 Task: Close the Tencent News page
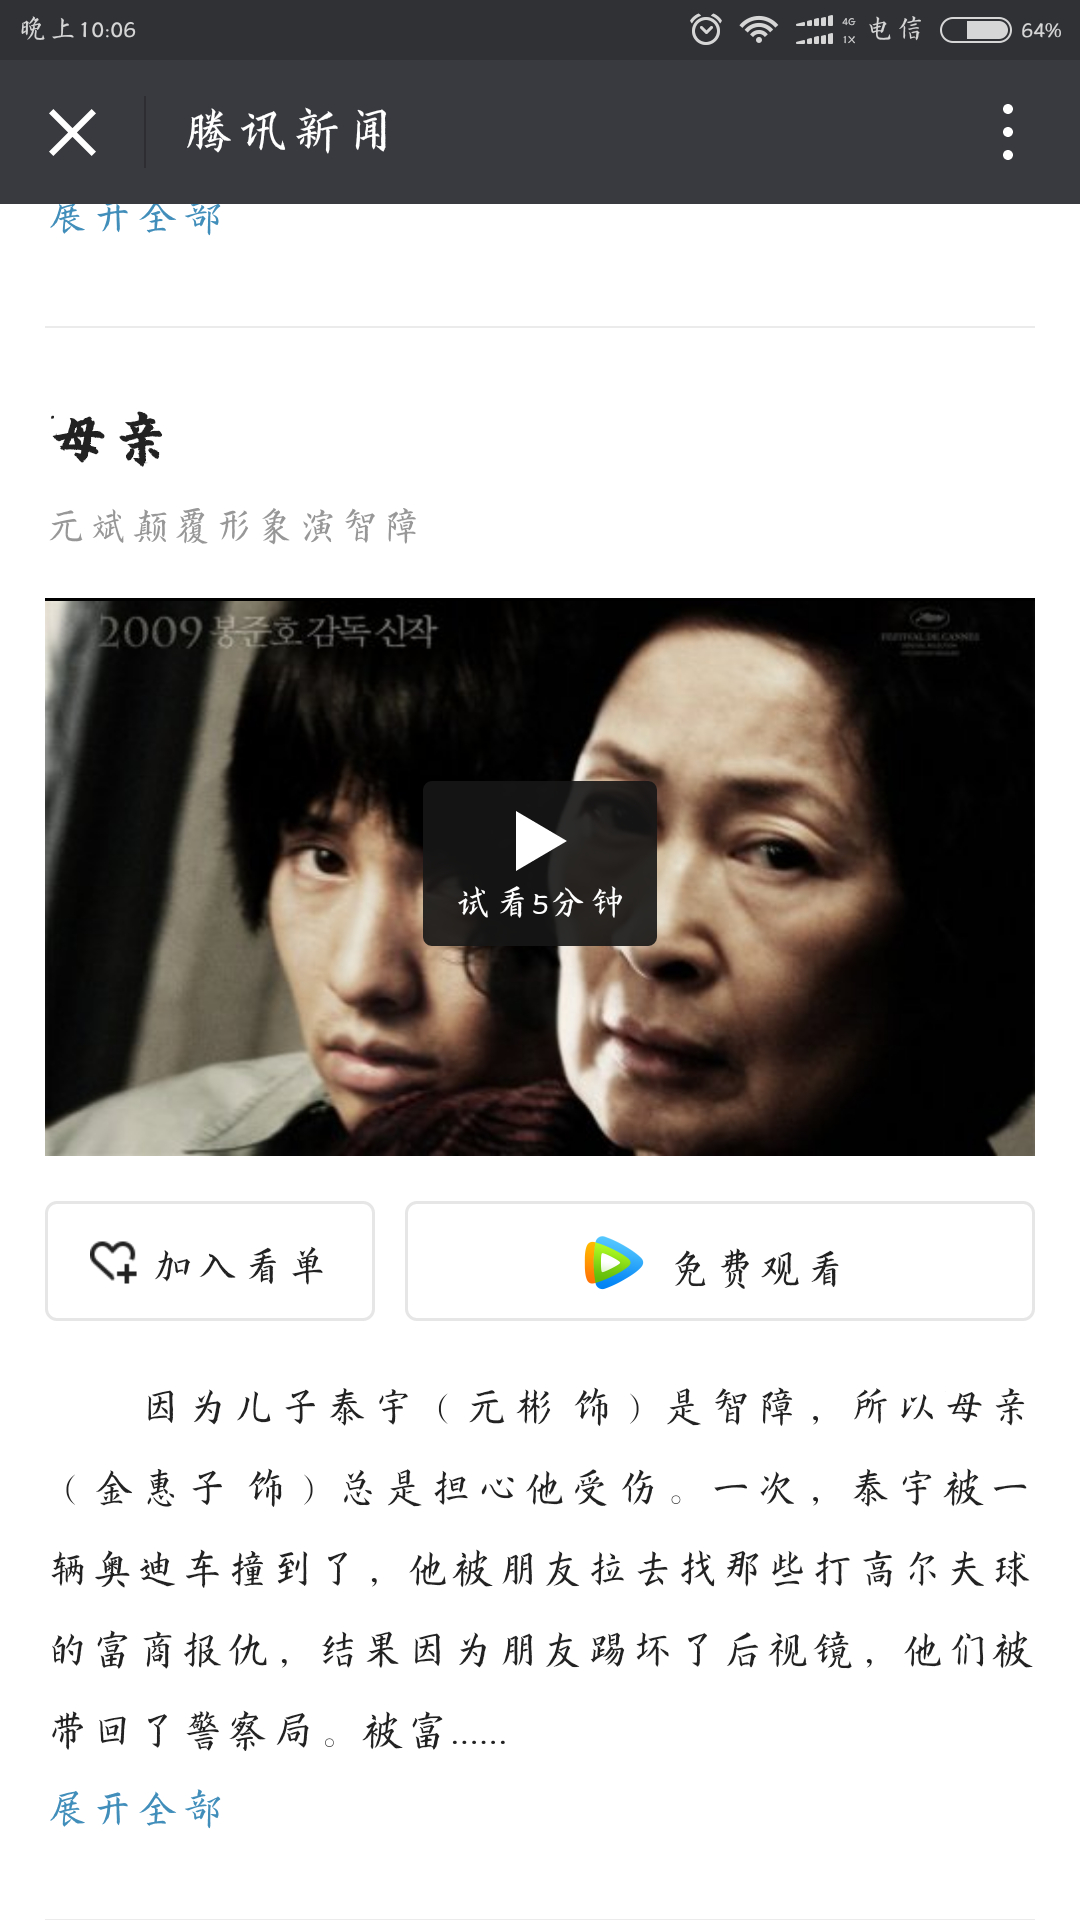(x=73, y=132)
